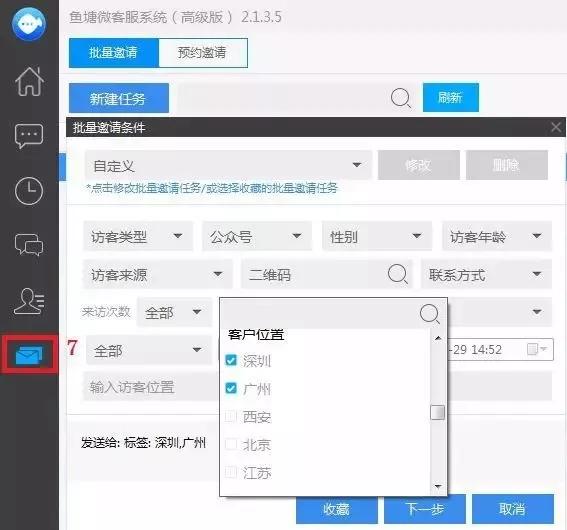
Task: Open the double speech bubbles sidebar icon
Action: (x=29, y=245)
